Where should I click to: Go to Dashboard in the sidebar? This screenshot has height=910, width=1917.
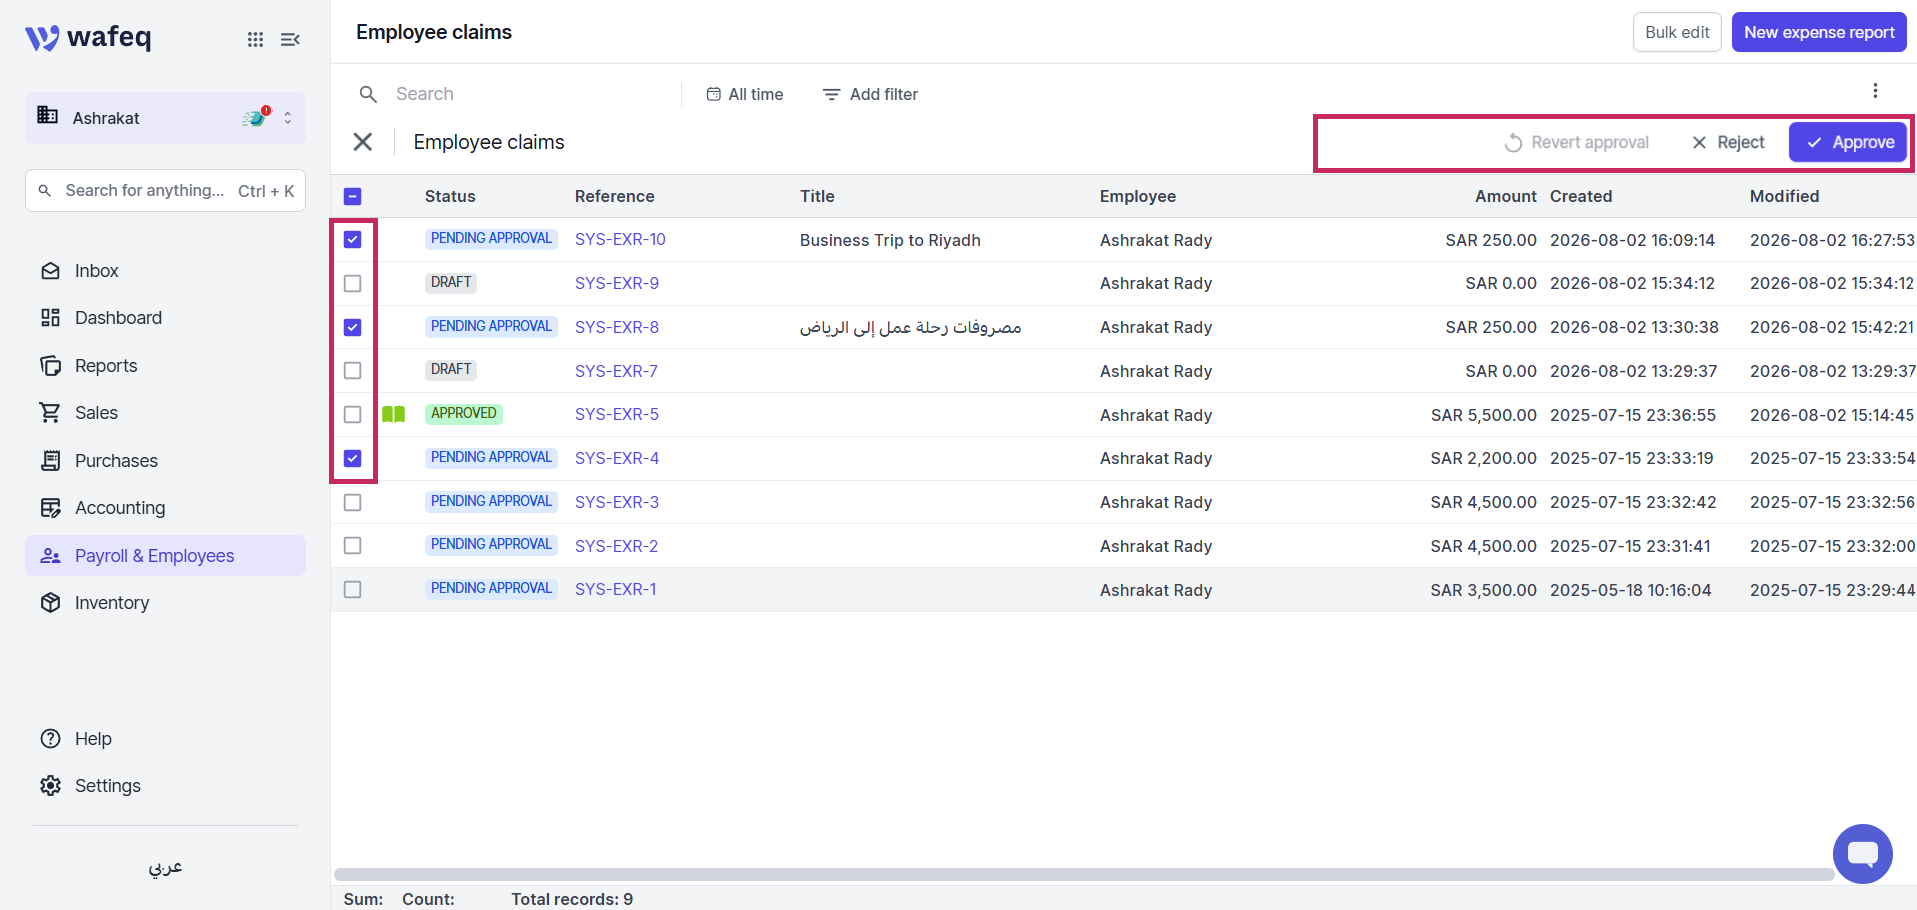(x=165, y=318)
